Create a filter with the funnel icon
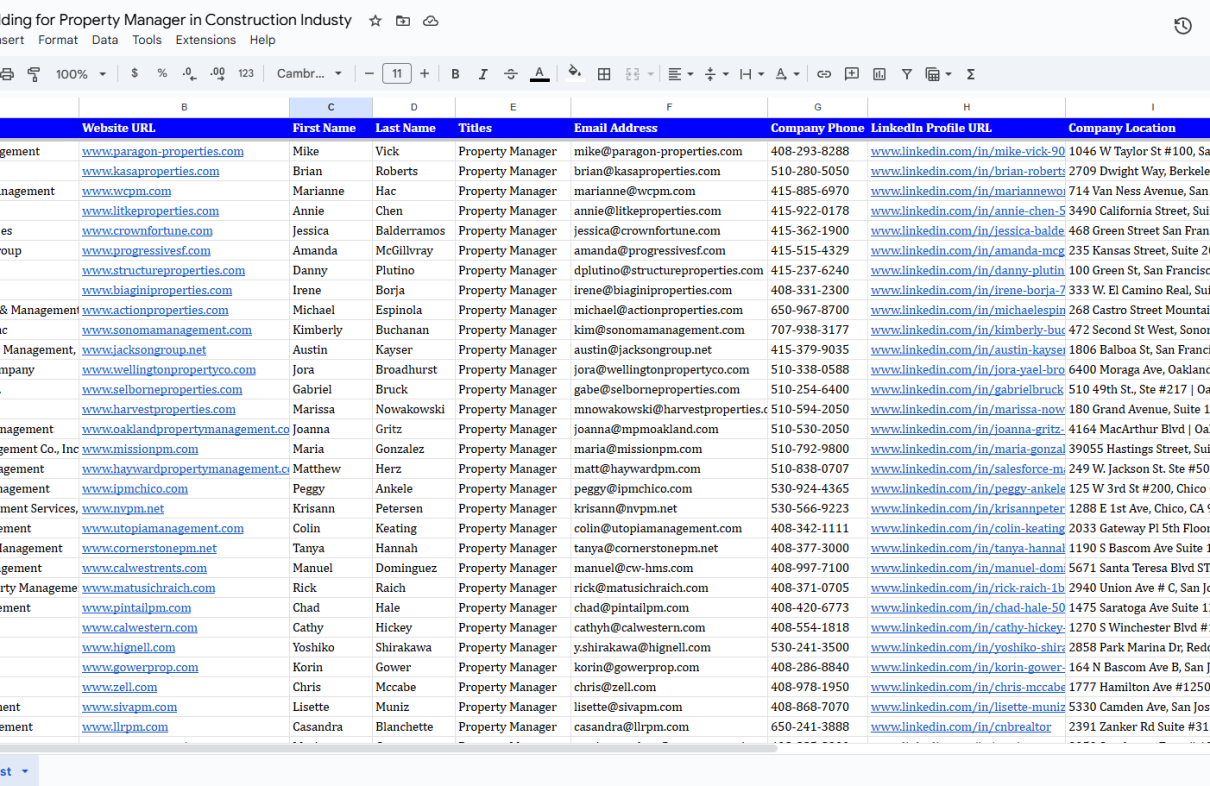This screenshot has height=786, width=1210. pyautogui.click(x=907, y=74)
